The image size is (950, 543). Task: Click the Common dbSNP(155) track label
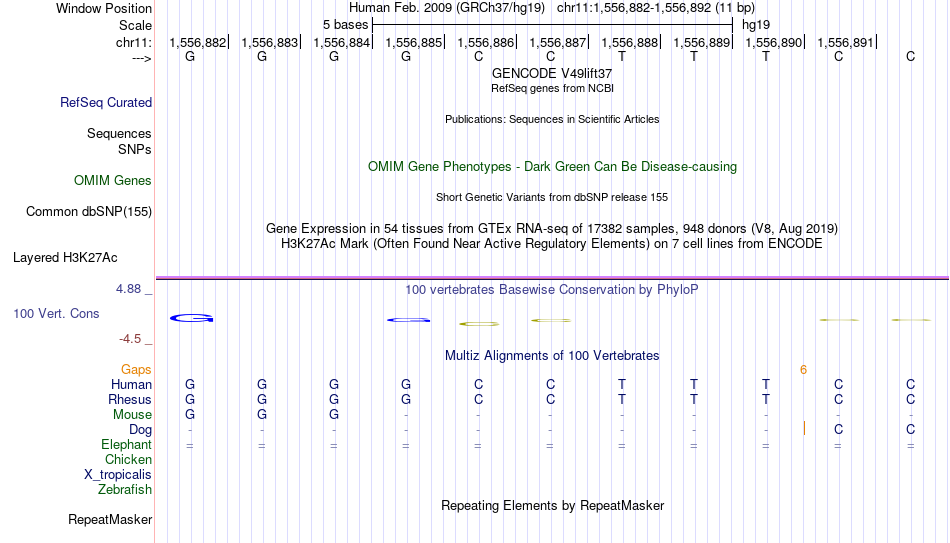[x=88, y=212]
